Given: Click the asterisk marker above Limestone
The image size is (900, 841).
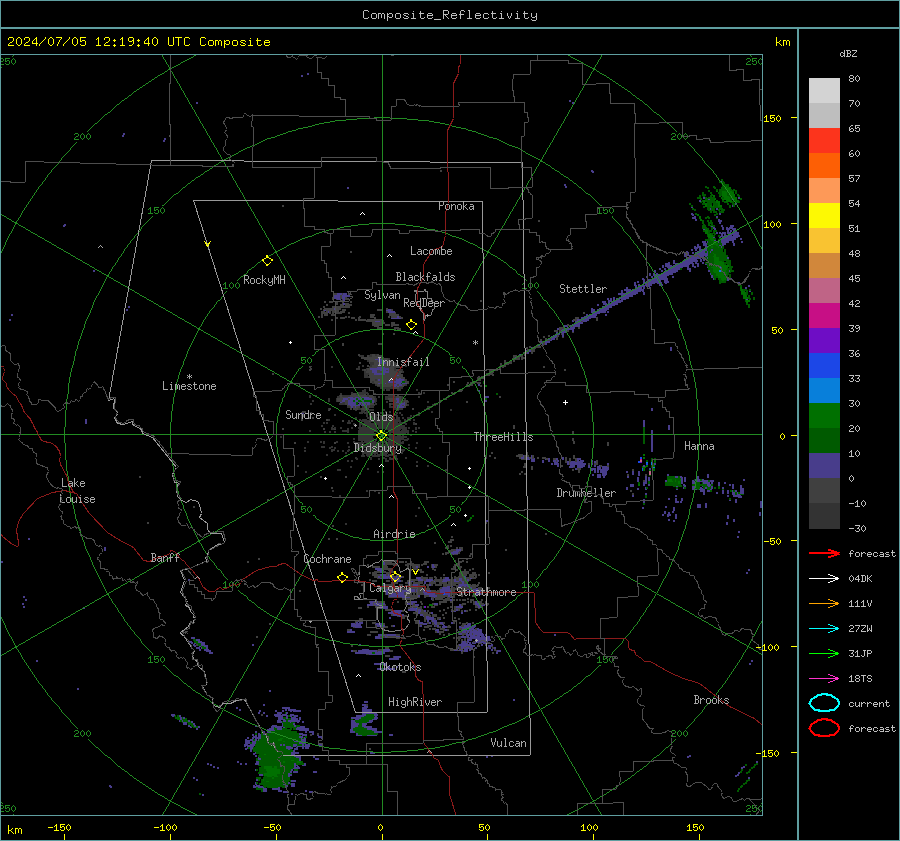Looking at the screenshot, I should click(189, 377).
